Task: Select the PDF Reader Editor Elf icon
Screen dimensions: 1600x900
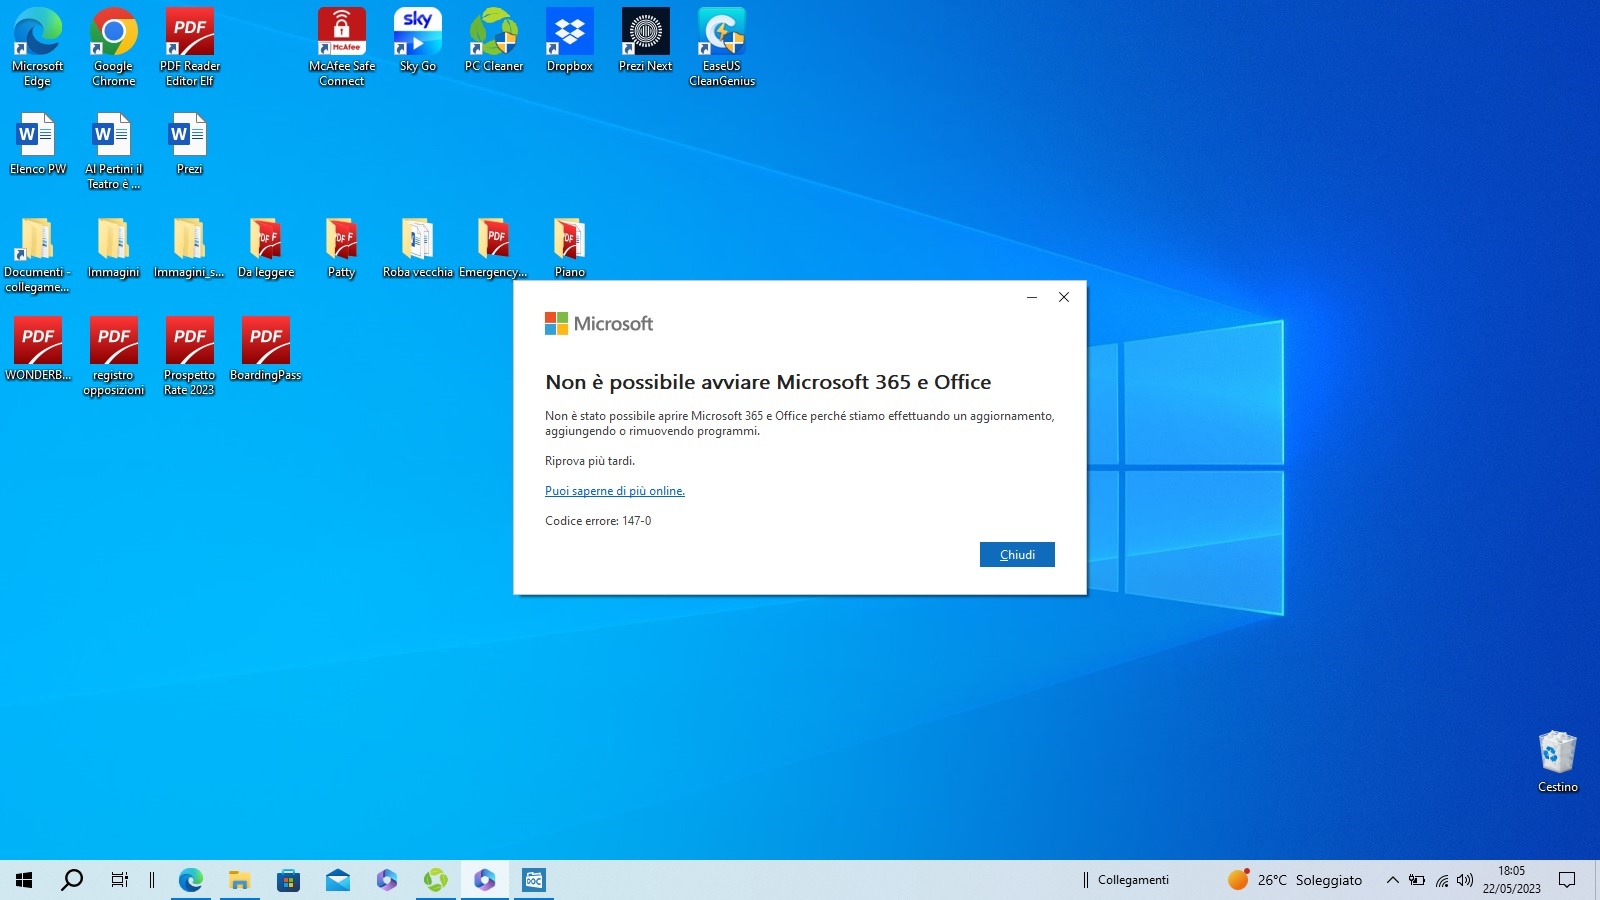Action: point(190,47)
